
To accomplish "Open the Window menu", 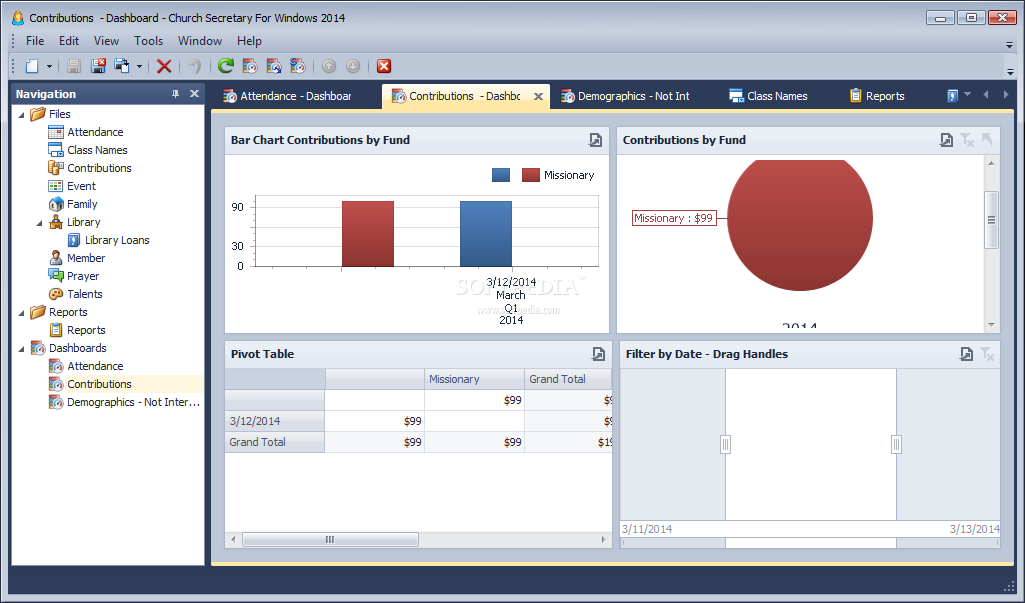I will (200, 41).
